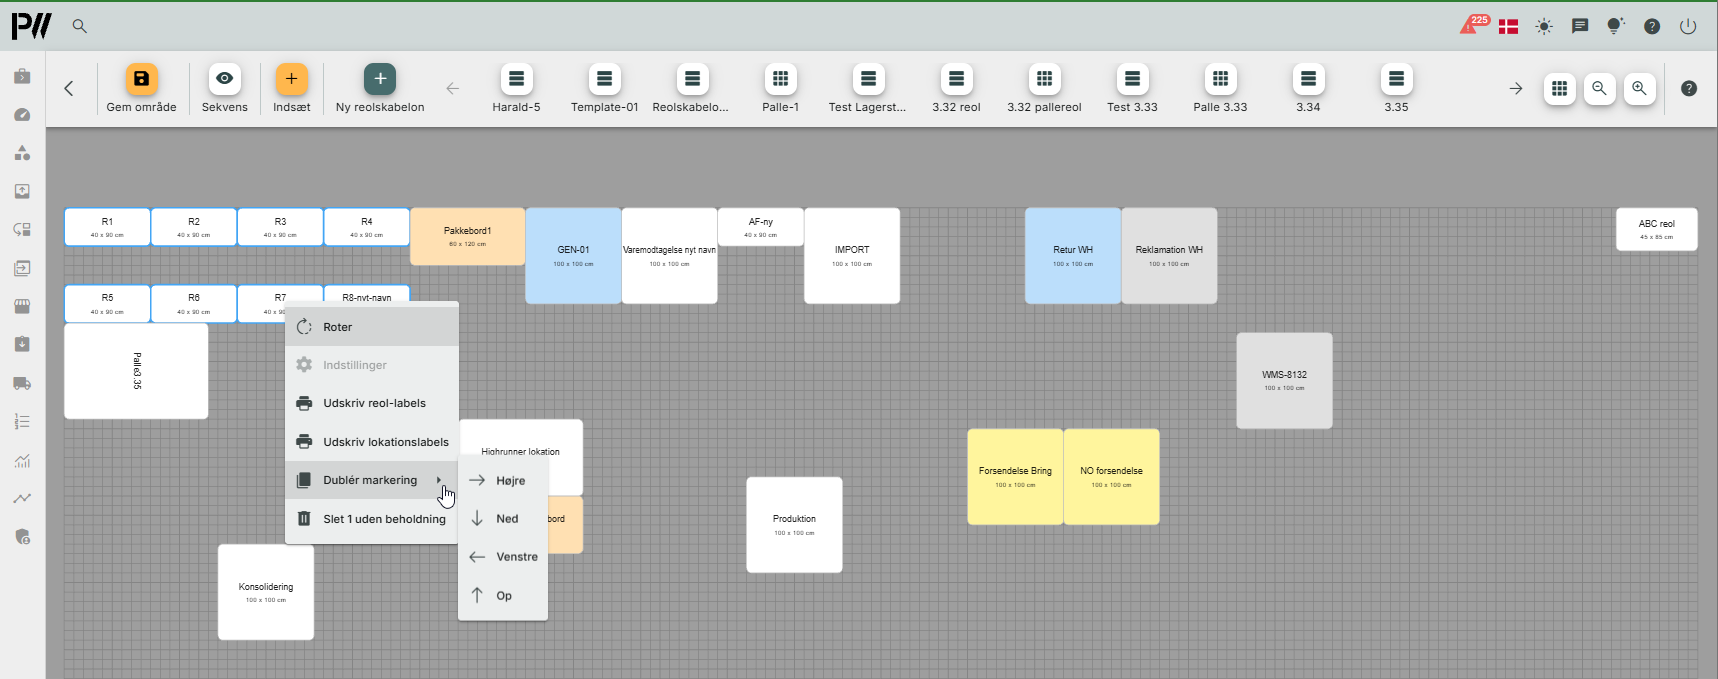Choose Udskriv reol-labels

[372, 403]
